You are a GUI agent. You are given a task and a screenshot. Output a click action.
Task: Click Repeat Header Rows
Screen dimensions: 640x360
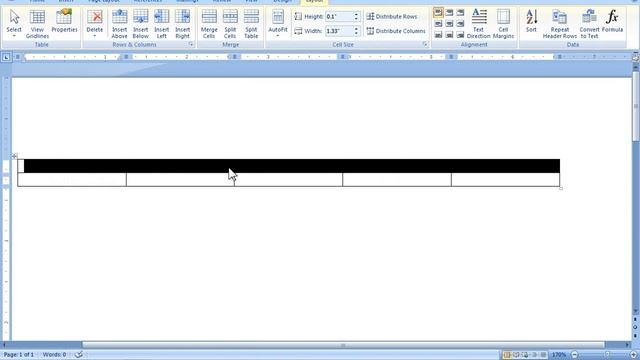[x=560, y=24]
